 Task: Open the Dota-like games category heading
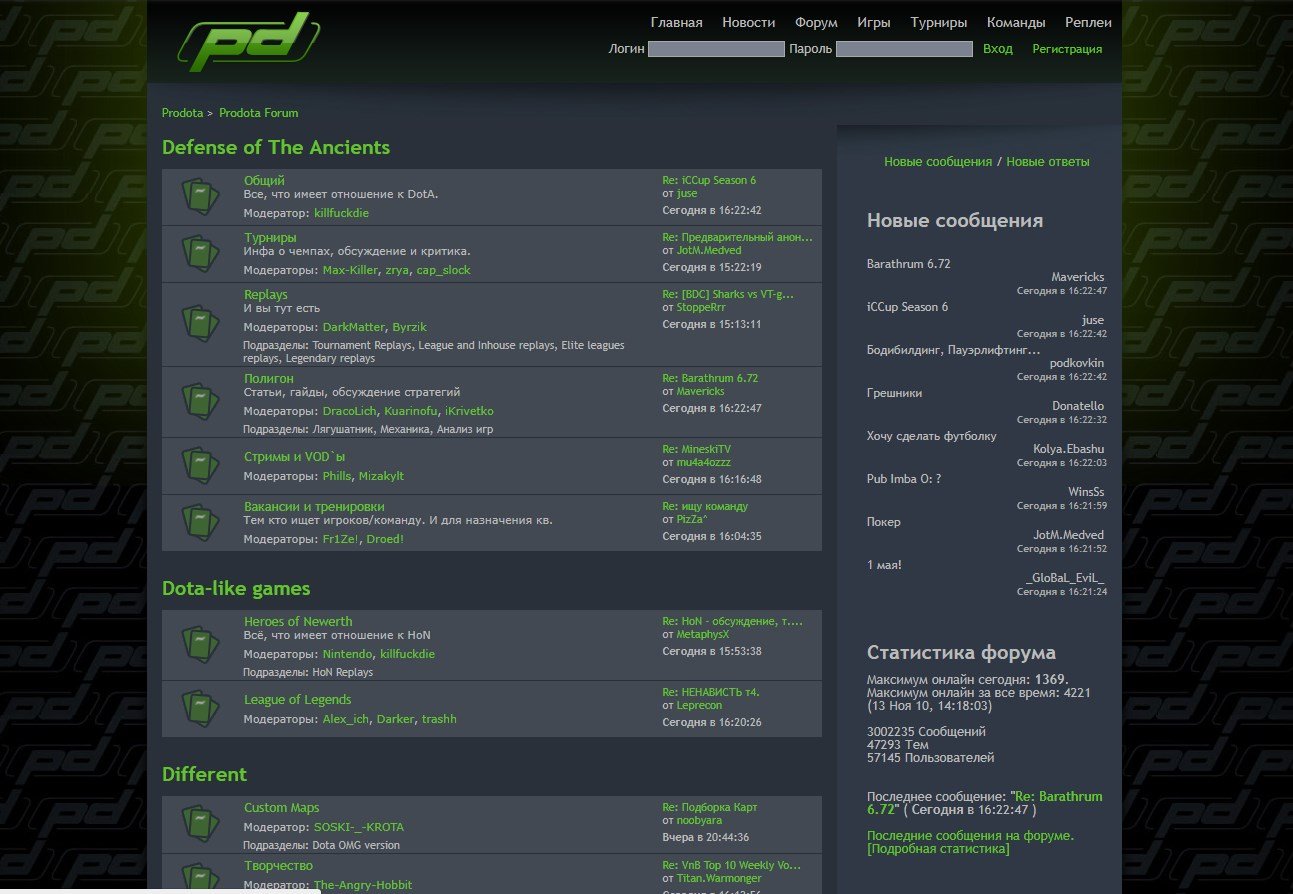coord(236,589)
